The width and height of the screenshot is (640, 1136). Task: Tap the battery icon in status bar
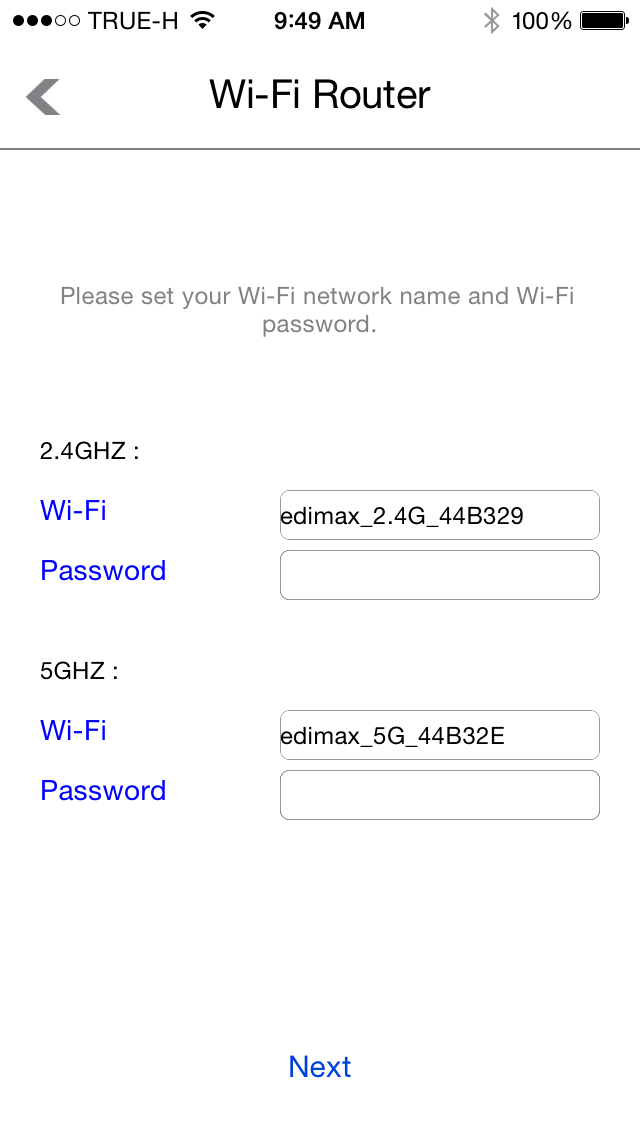pos(603,20)
